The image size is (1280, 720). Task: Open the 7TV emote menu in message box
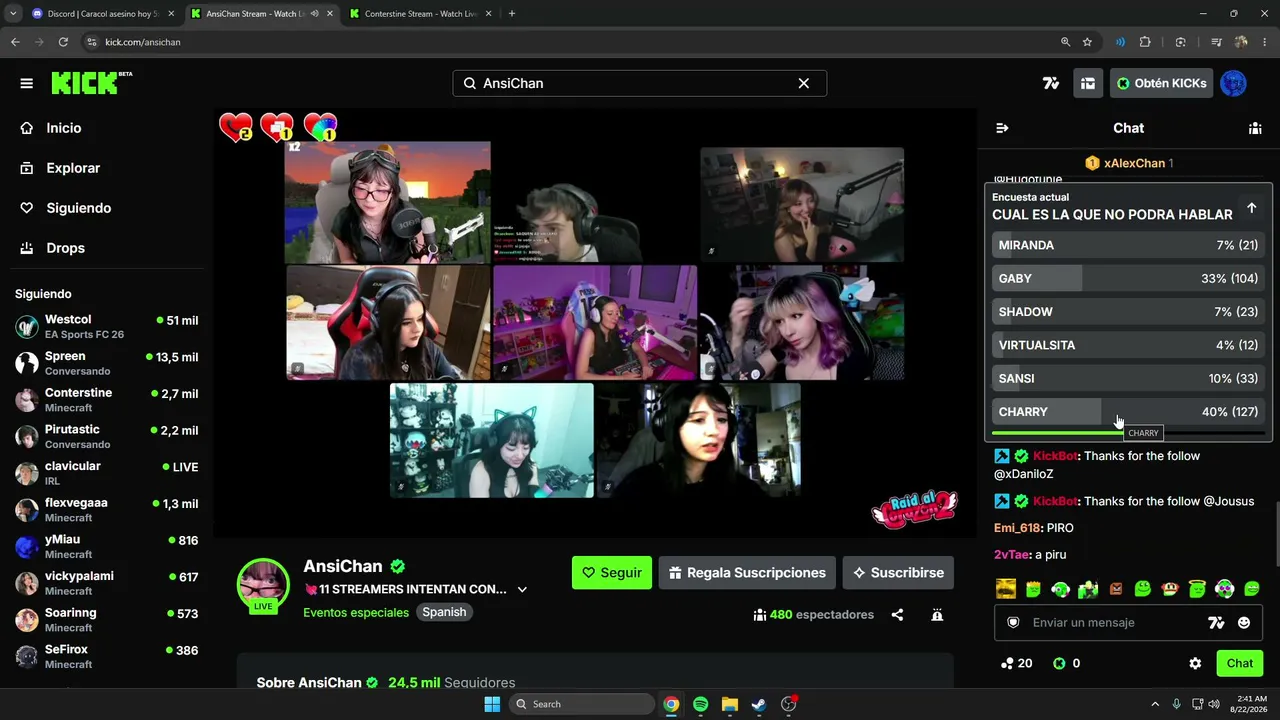coord(1216,622)
